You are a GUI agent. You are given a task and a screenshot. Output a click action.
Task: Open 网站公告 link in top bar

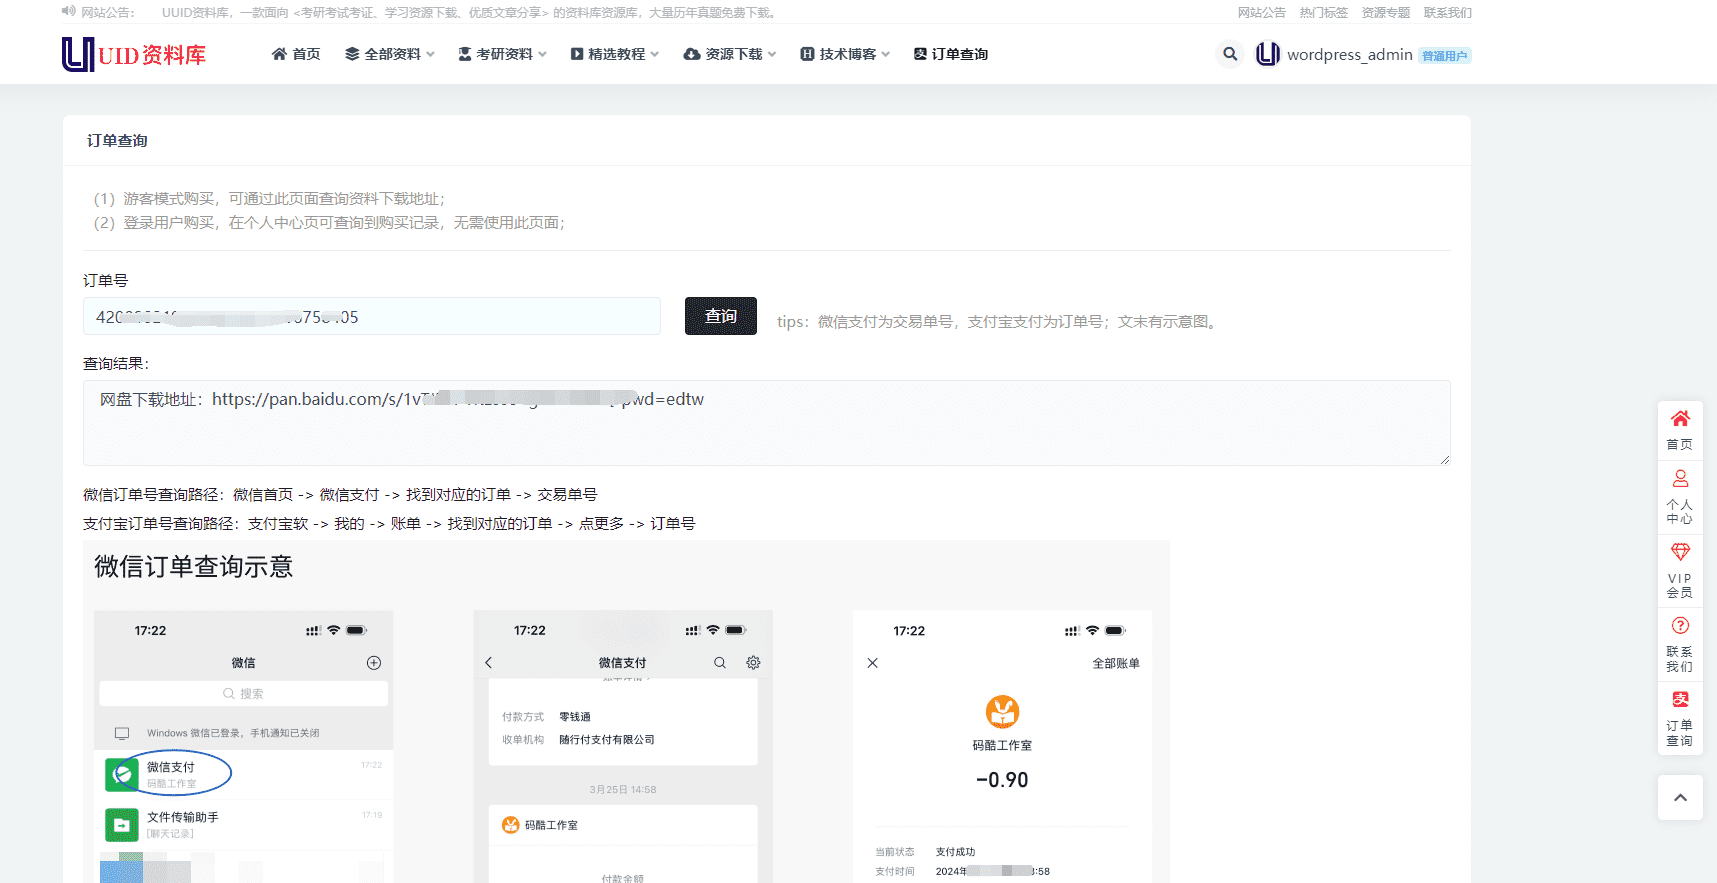[1262, 13]
